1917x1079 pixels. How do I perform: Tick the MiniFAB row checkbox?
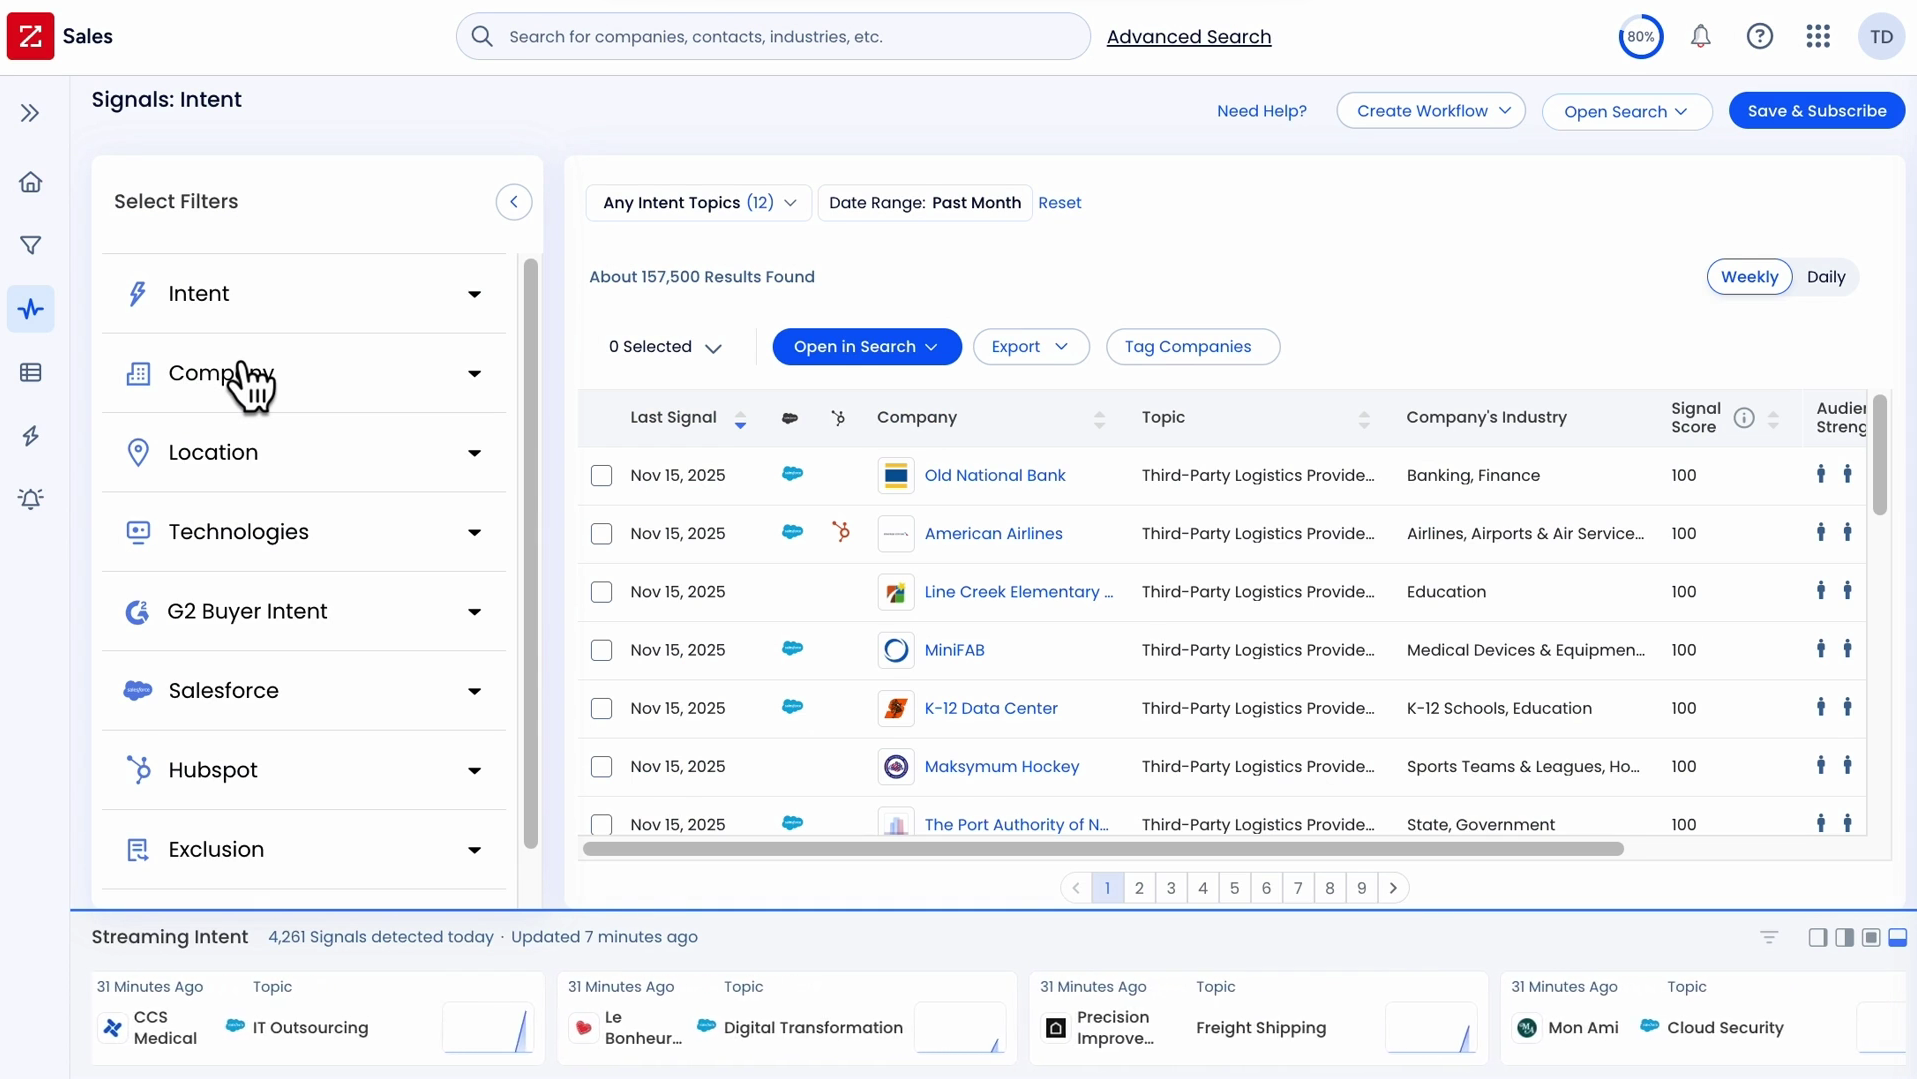click(601, 650)
